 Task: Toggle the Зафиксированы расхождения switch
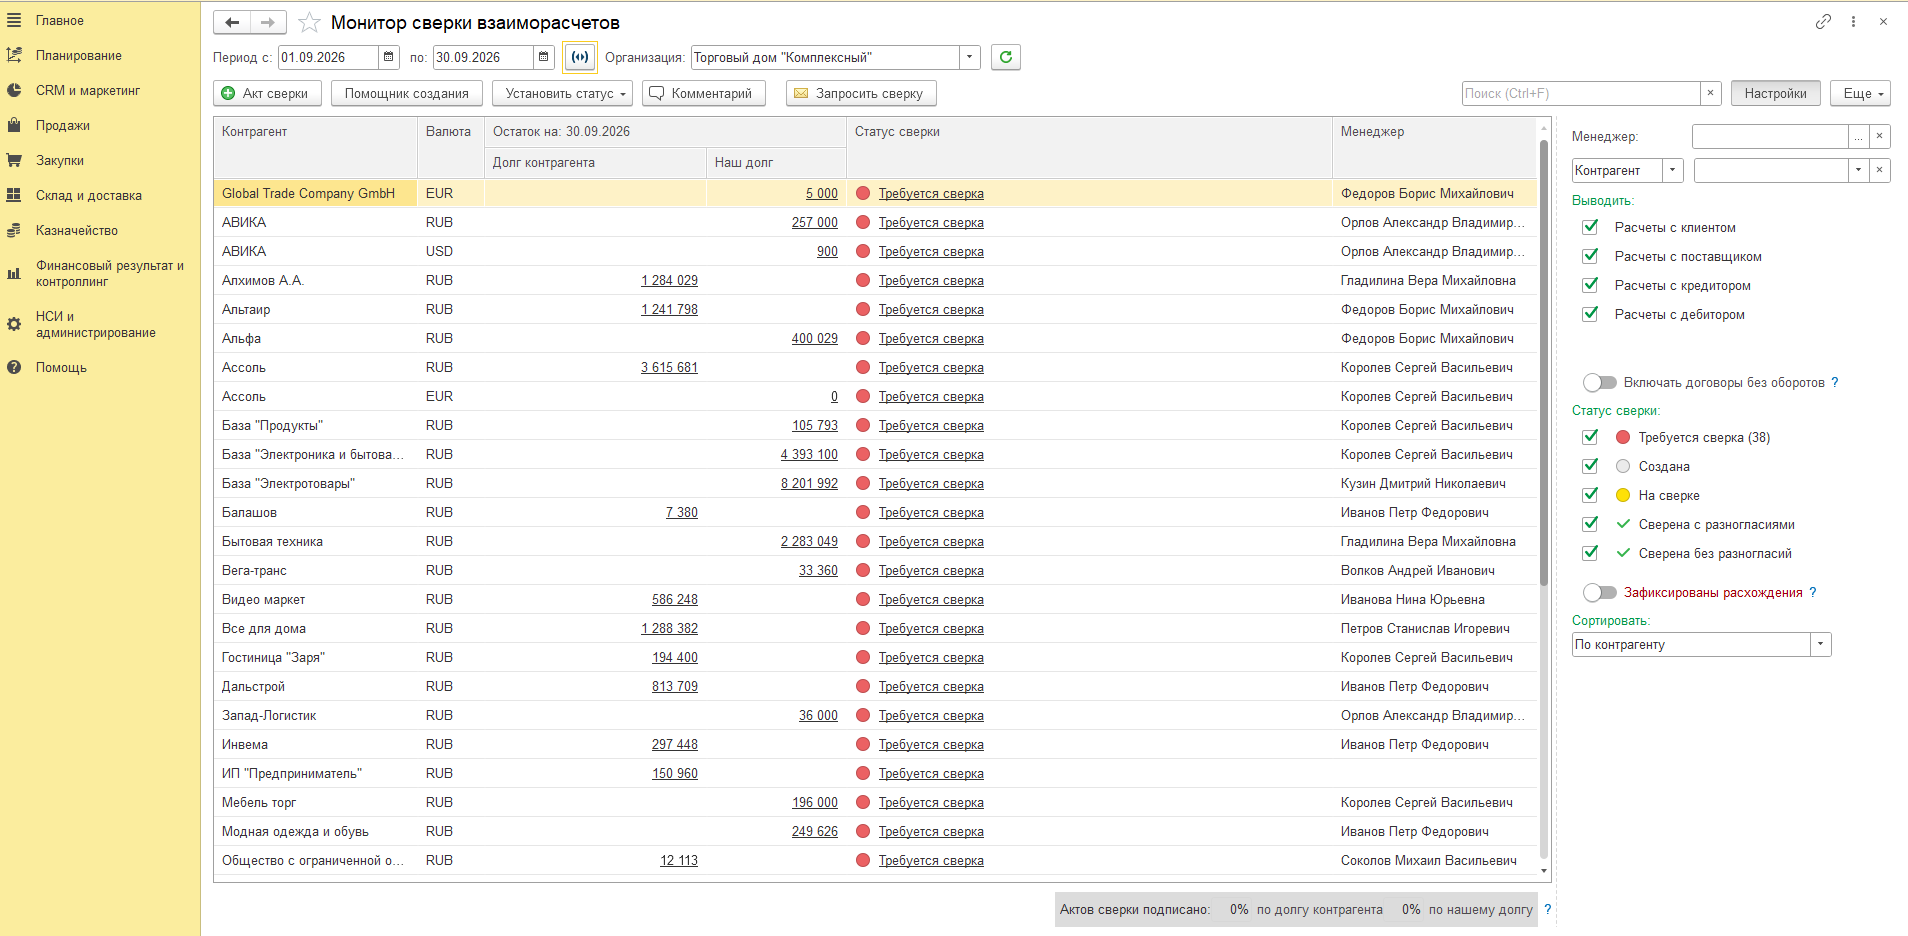pyautogui.click(x=1599, y=592)
